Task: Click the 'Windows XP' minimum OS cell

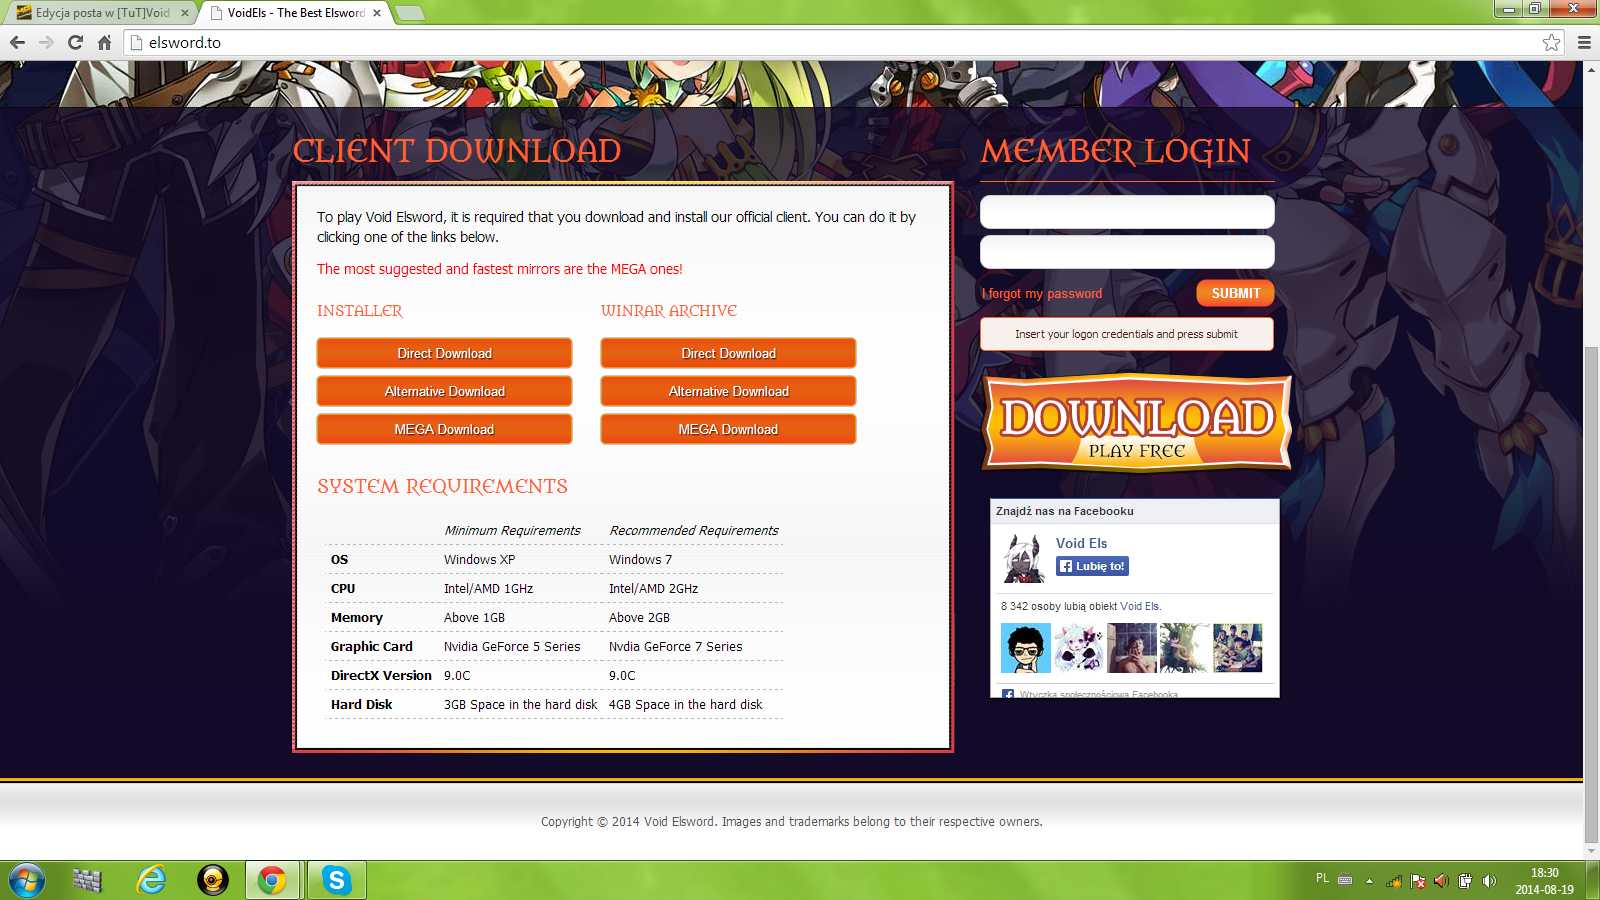Action: (x=479, y=560)
